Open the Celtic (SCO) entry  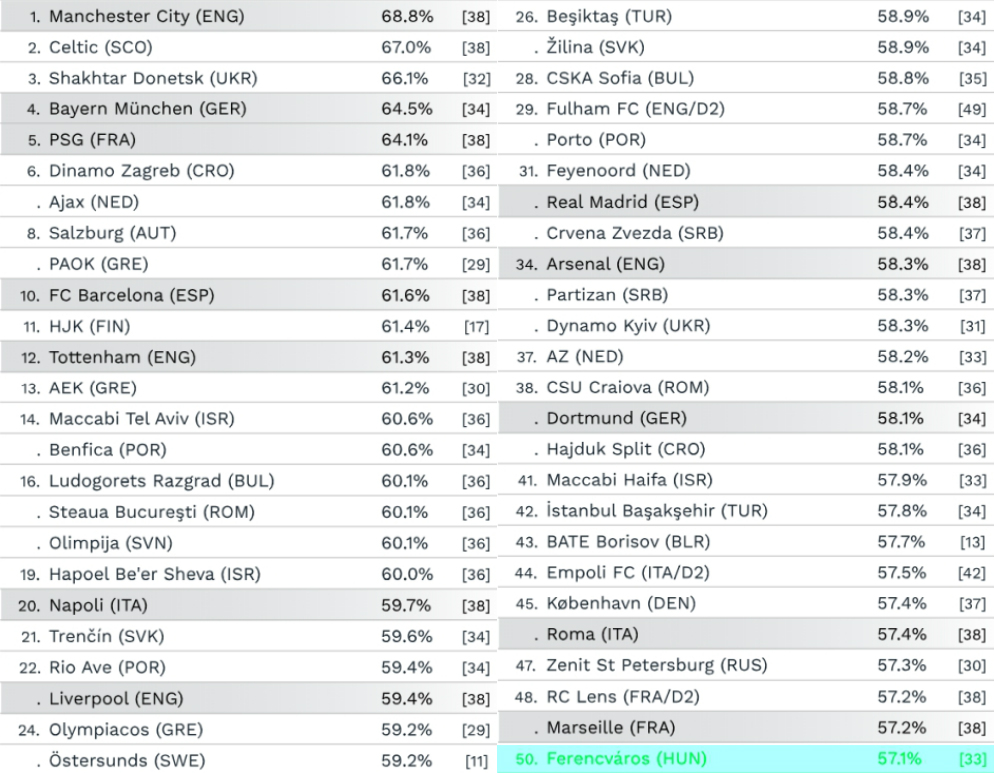point(248,47)
